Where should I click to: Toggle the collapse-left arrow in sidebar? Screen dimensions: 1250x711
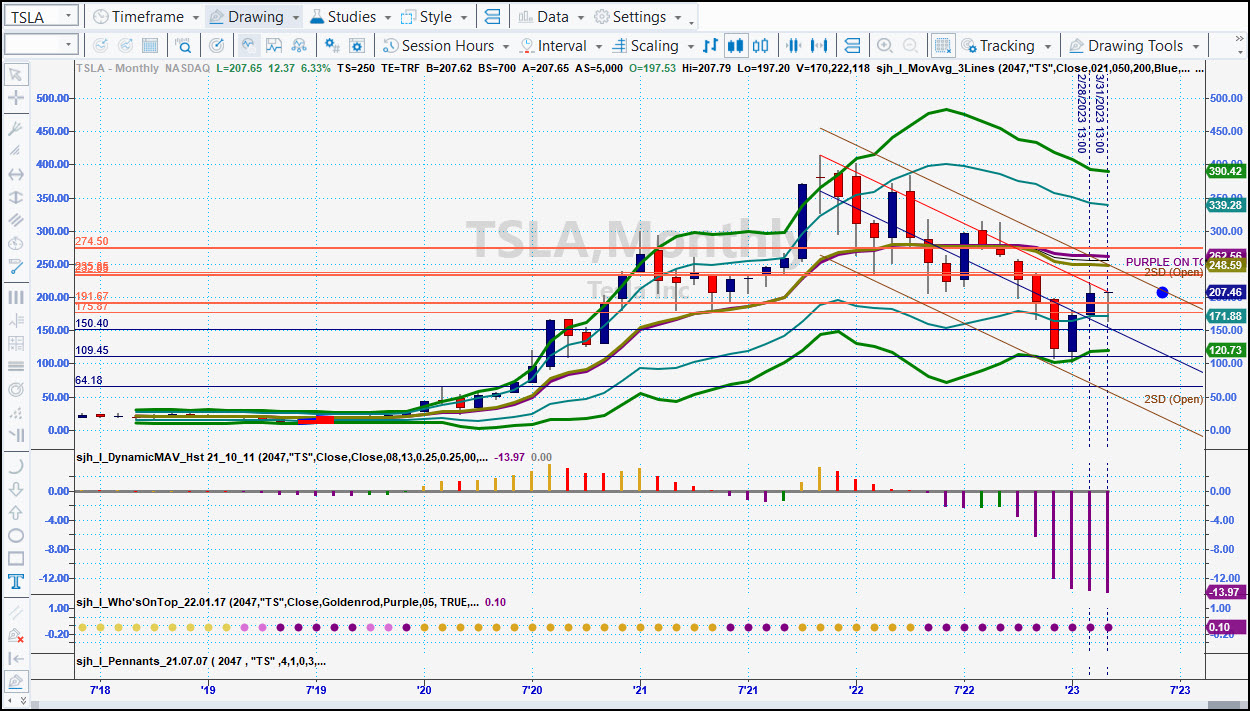[15, 658]
